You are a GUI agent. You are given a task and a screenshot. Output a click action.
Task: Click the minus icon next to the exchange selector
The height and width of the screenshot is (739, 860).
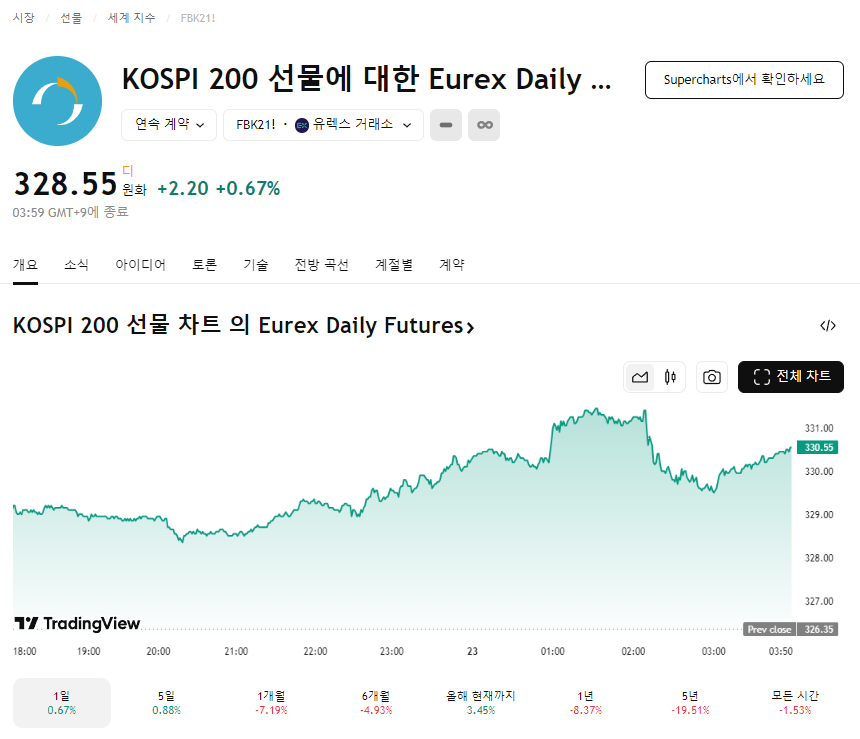[x=446, y=125]
